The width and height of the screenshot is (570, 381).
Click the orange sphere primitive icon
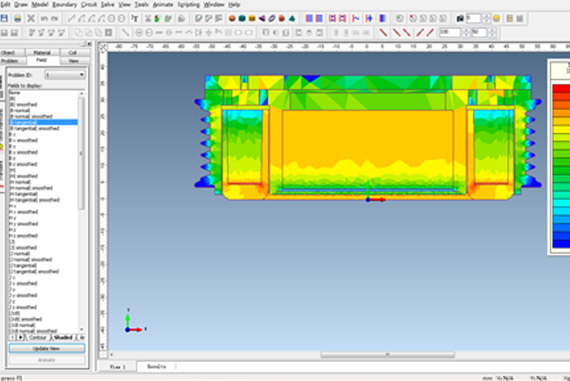[x=232, y=18]
